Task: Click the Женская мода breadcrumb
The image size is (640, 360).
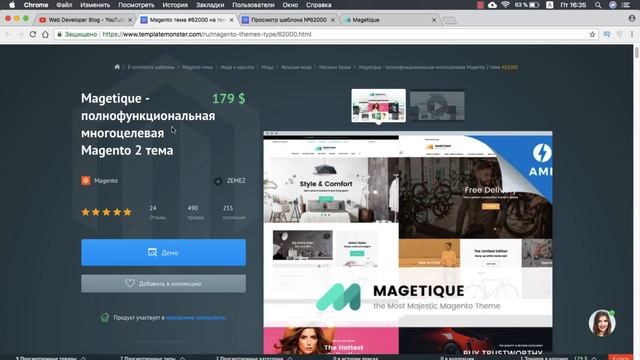Action: point(296,67)
